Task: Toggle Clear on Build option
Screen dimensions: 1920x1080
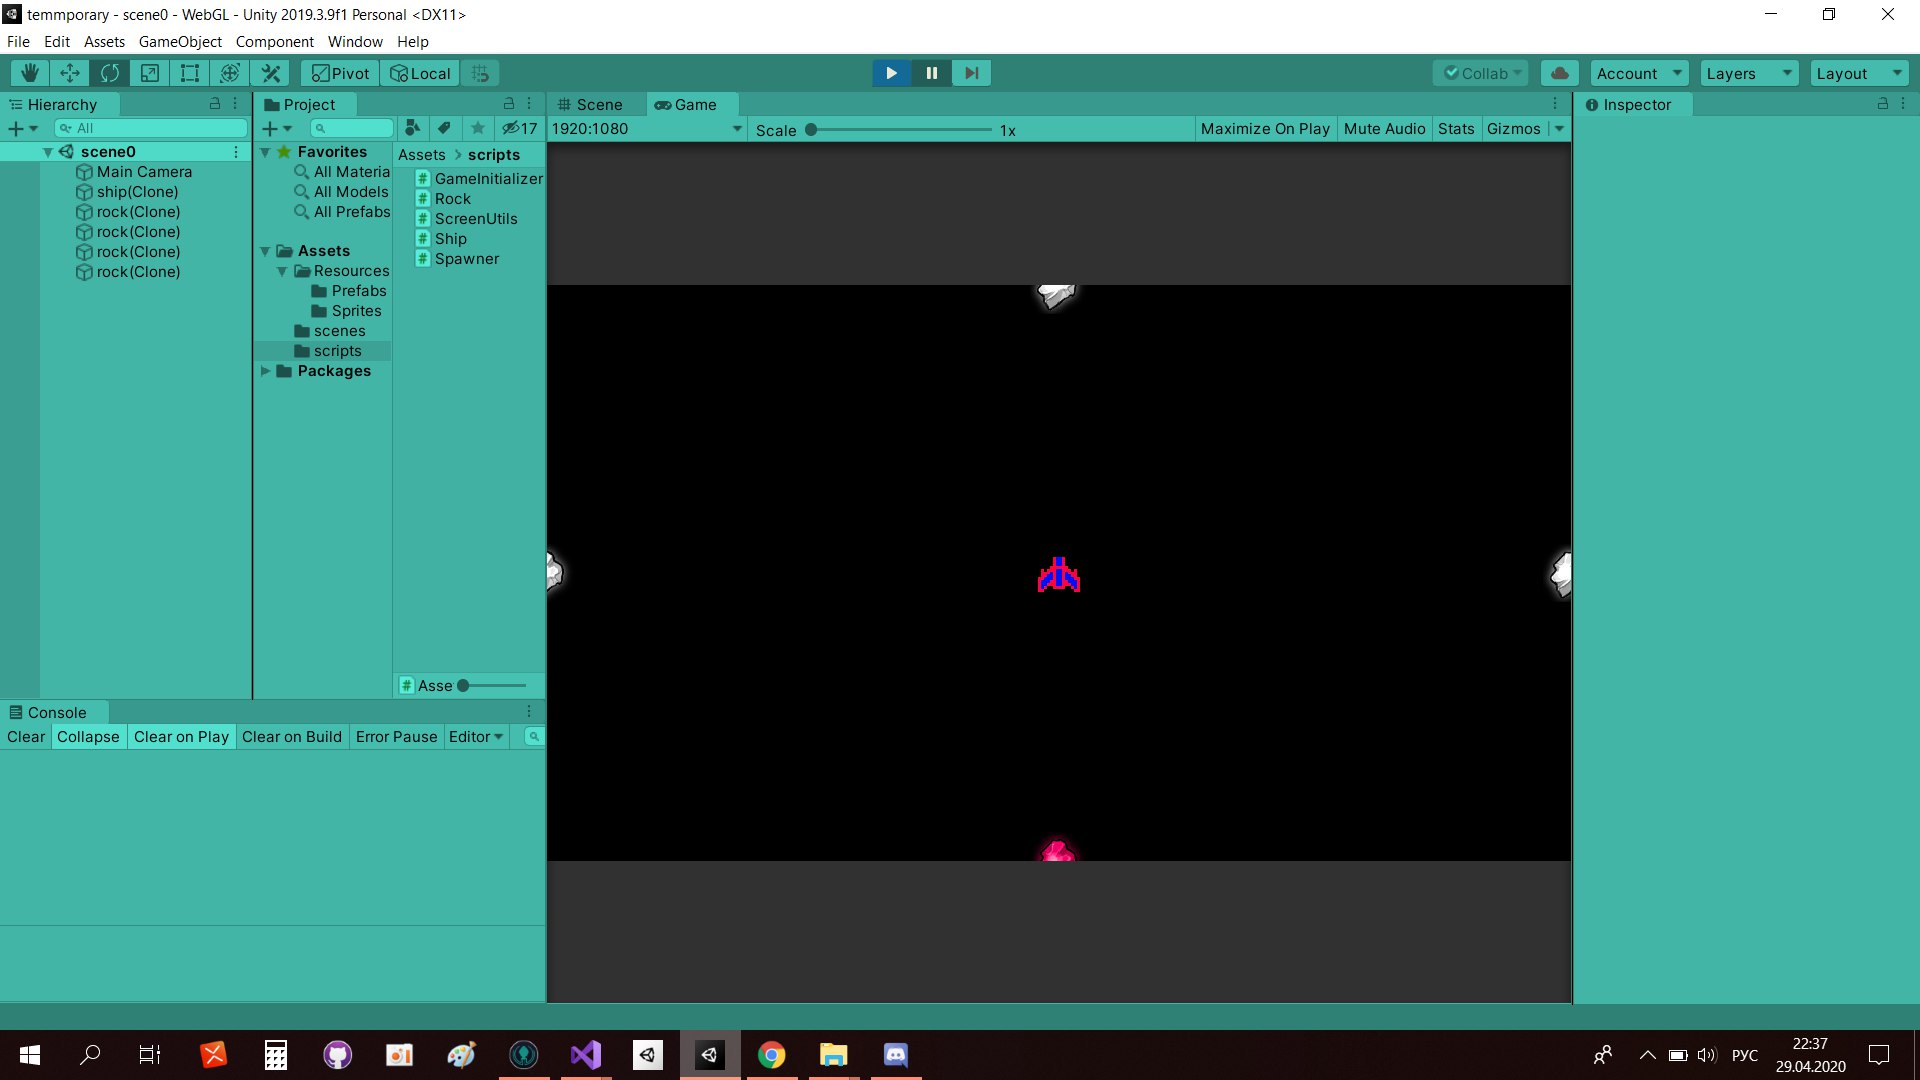Action: coord(292,737)
